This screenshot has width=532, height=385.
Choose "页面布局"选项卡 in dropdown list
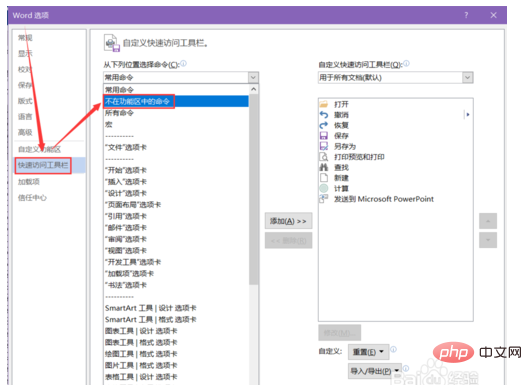[x=176, y=205]
